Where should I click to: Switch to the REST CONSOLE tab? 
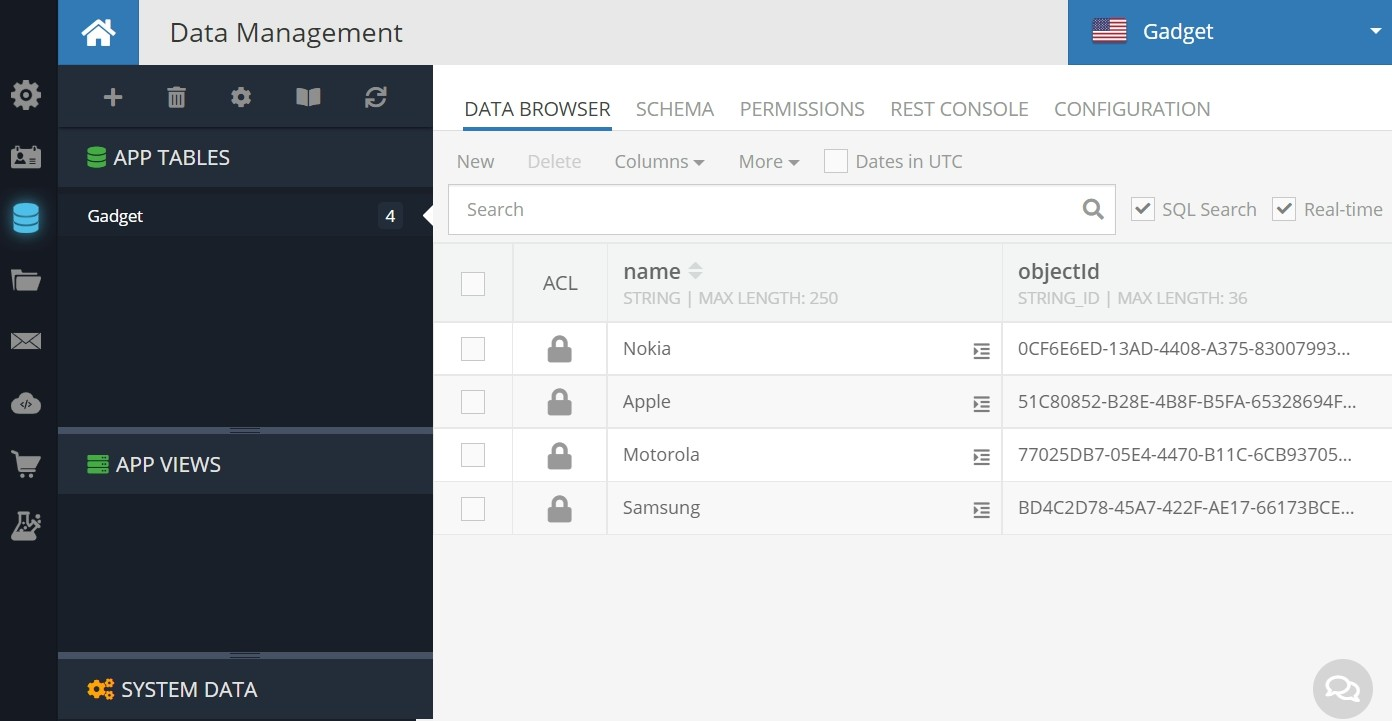tap(959, 109)
